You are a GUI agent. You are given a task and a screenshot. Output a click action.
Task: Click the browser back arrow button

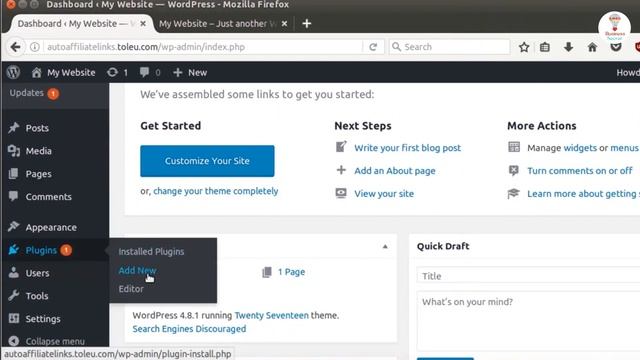(16, 47)
